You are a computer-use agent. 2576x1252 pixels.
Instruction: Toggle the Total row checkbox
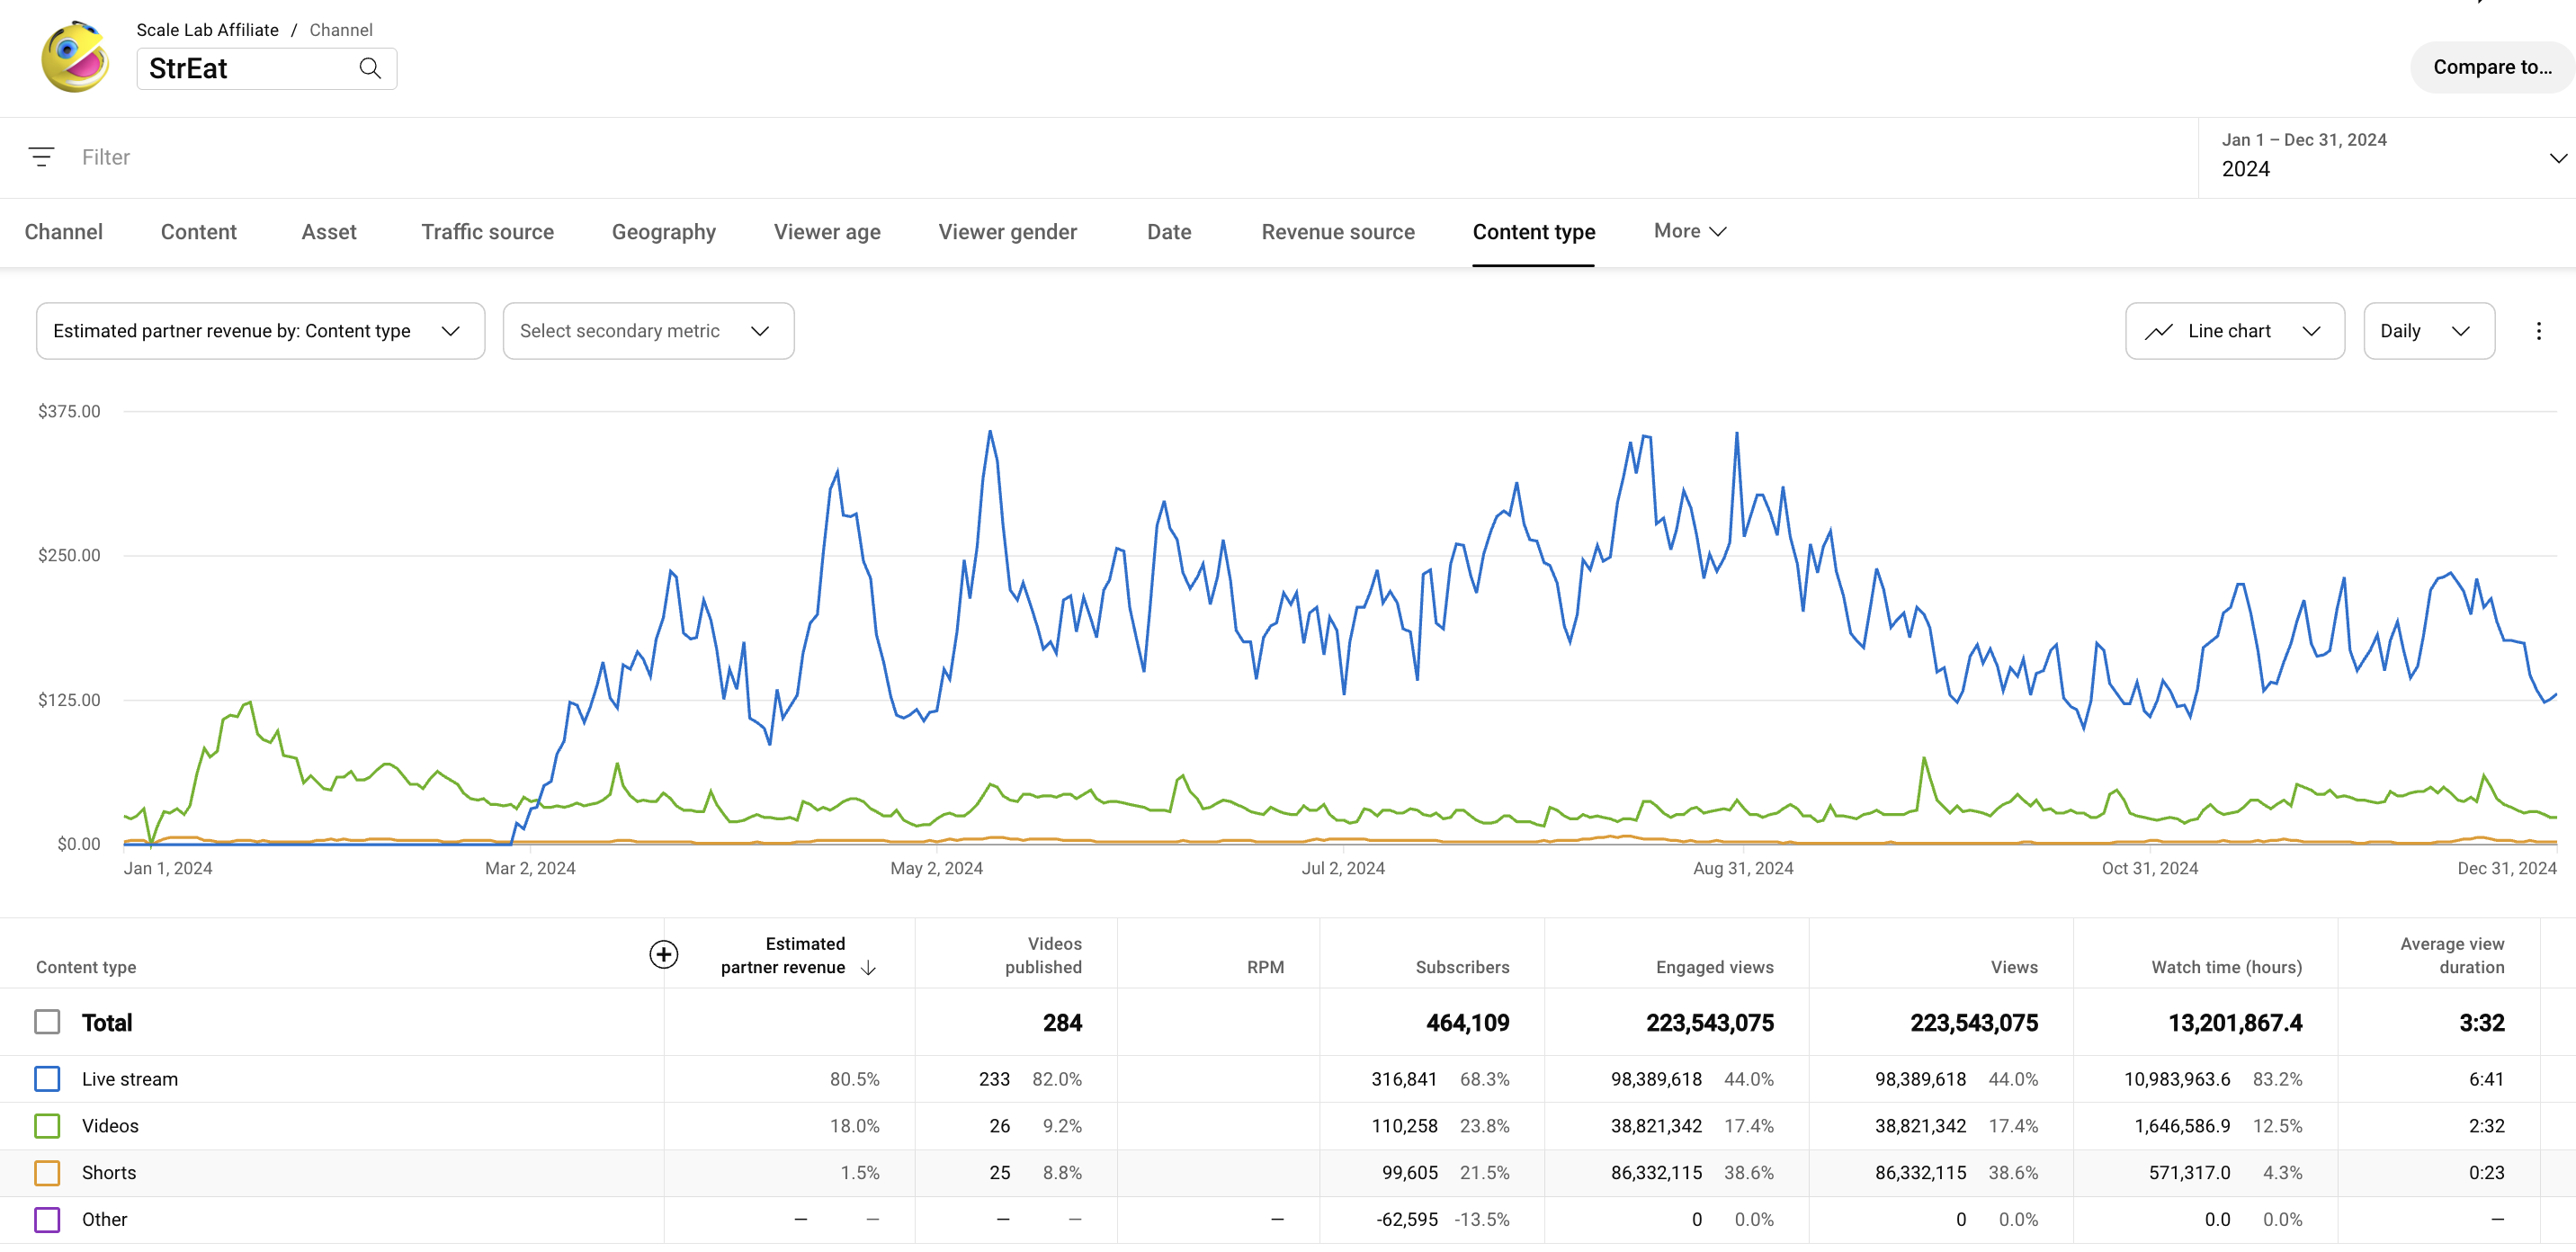tap(47, 1022)
